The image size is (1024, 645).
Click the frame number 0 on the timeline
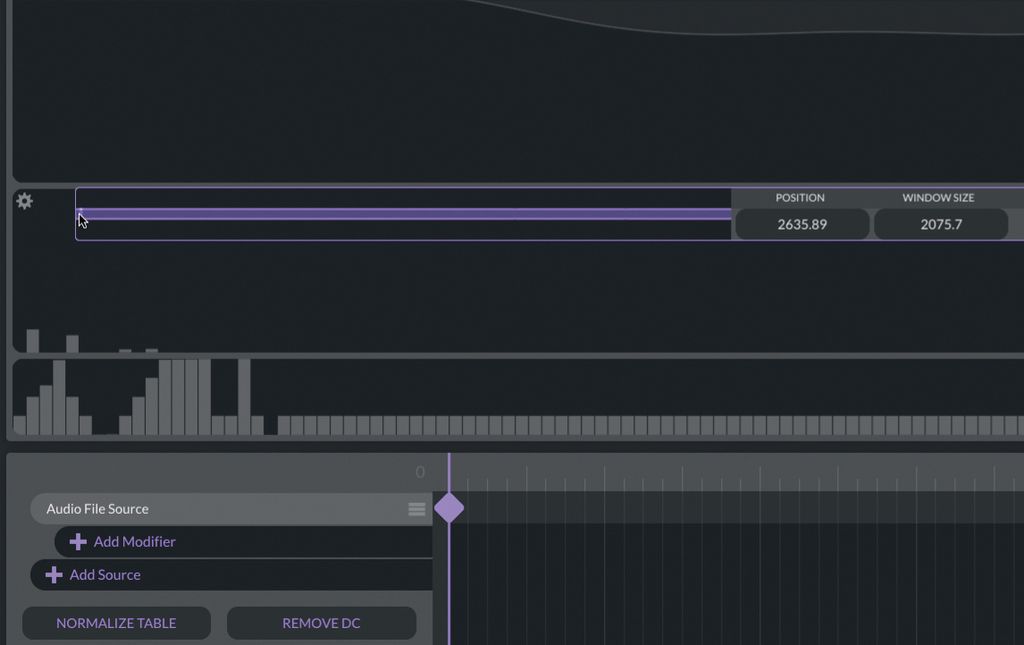421,471
